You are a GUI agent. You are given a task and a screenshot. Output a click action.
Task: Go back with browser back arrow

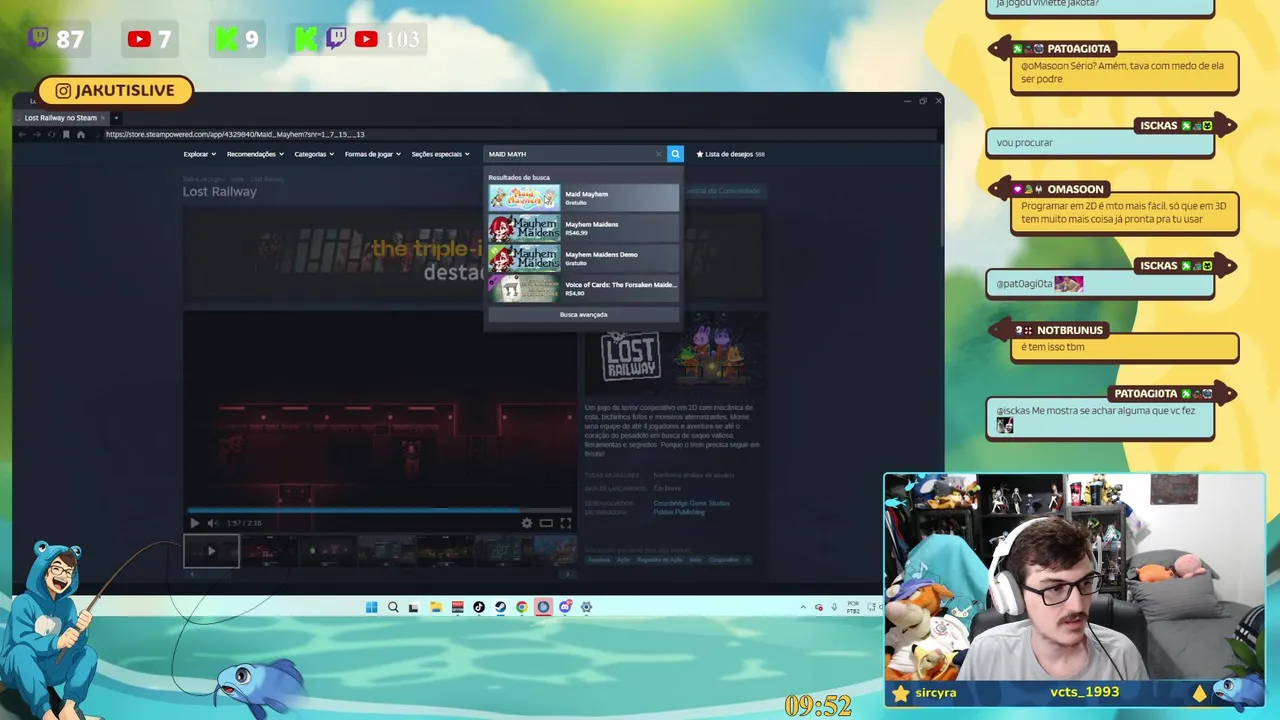pos(23,134)
